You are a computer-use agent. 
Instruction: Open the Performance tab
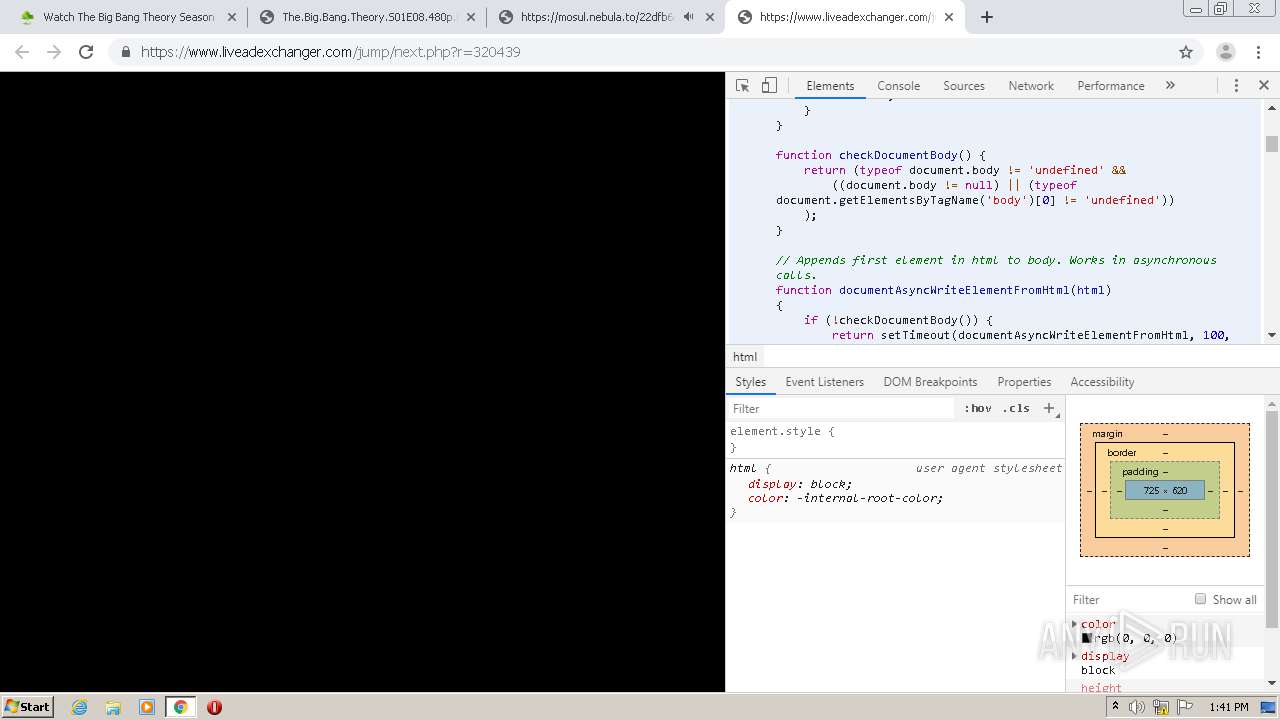coord(1111,86)
